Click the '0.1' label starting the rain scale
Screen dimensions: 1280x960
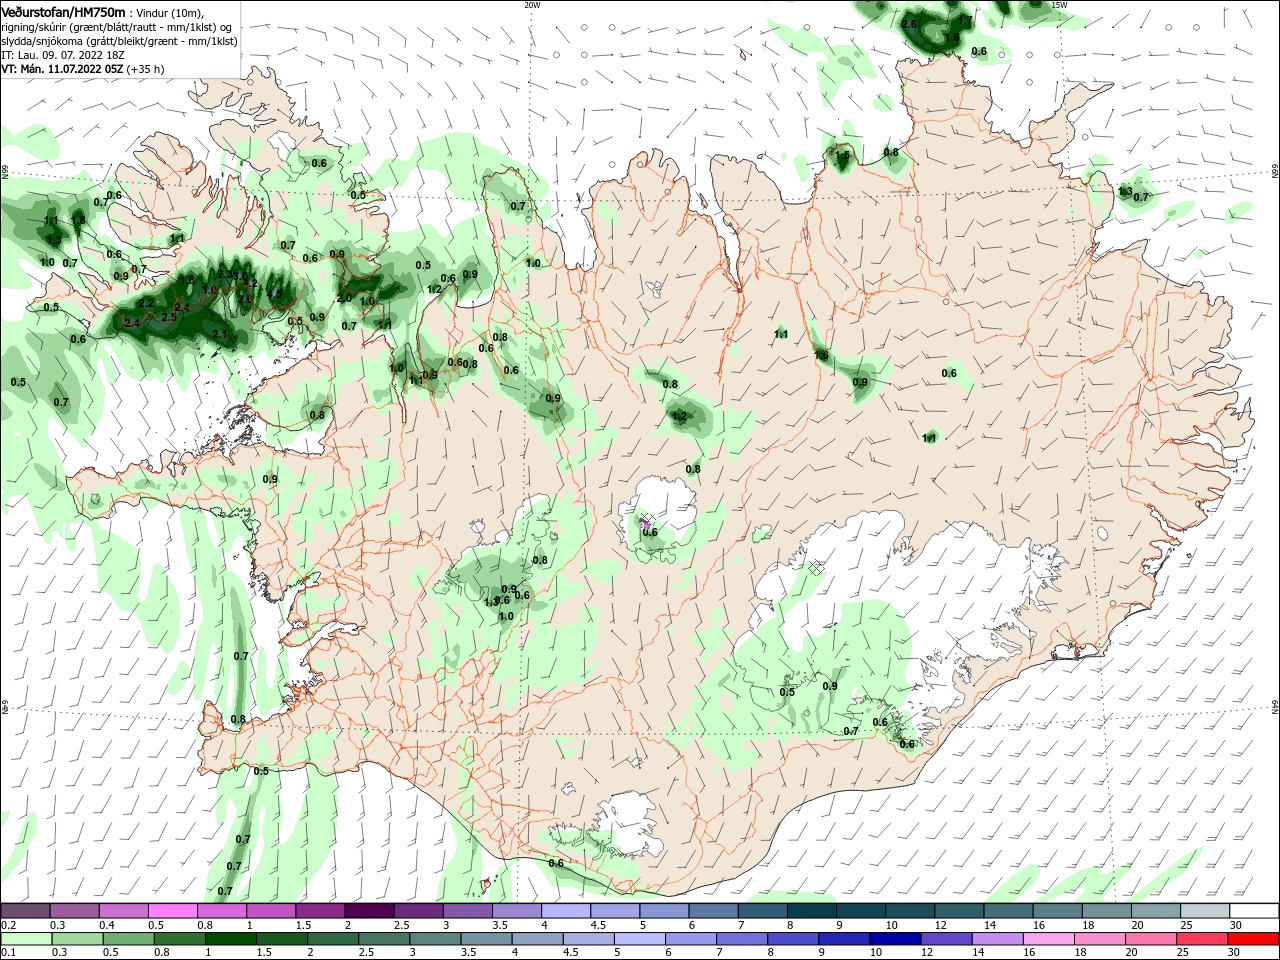(x=8, y=953)
